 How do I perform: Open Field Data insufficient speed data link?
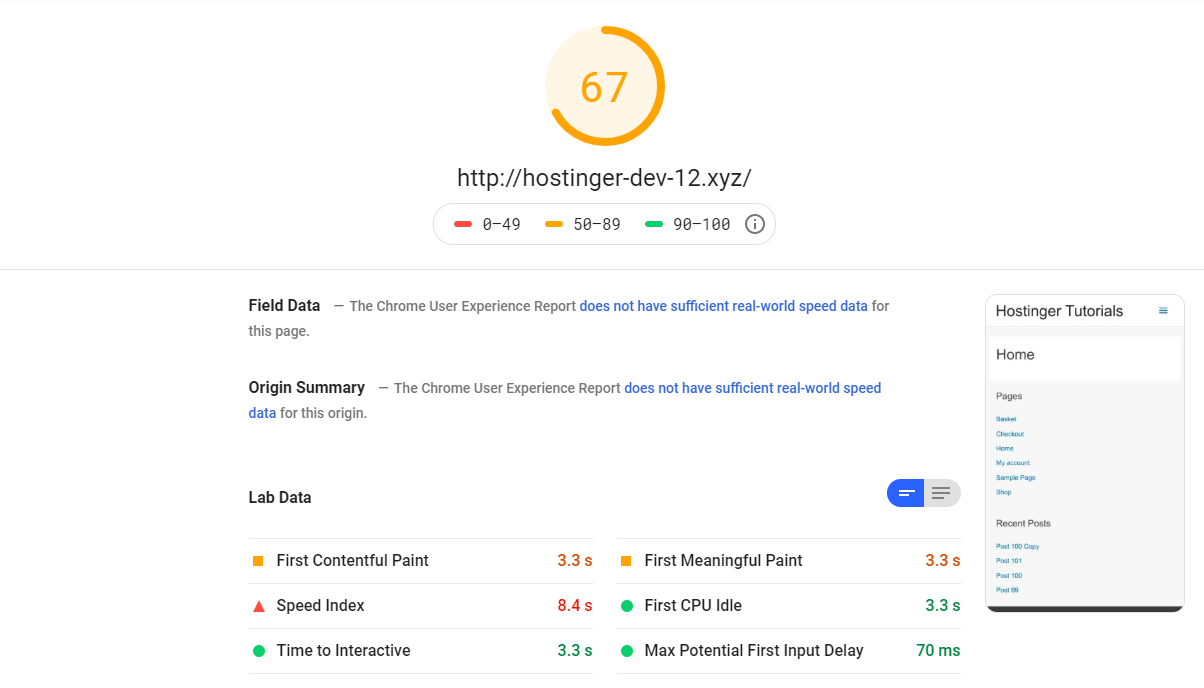724,306
